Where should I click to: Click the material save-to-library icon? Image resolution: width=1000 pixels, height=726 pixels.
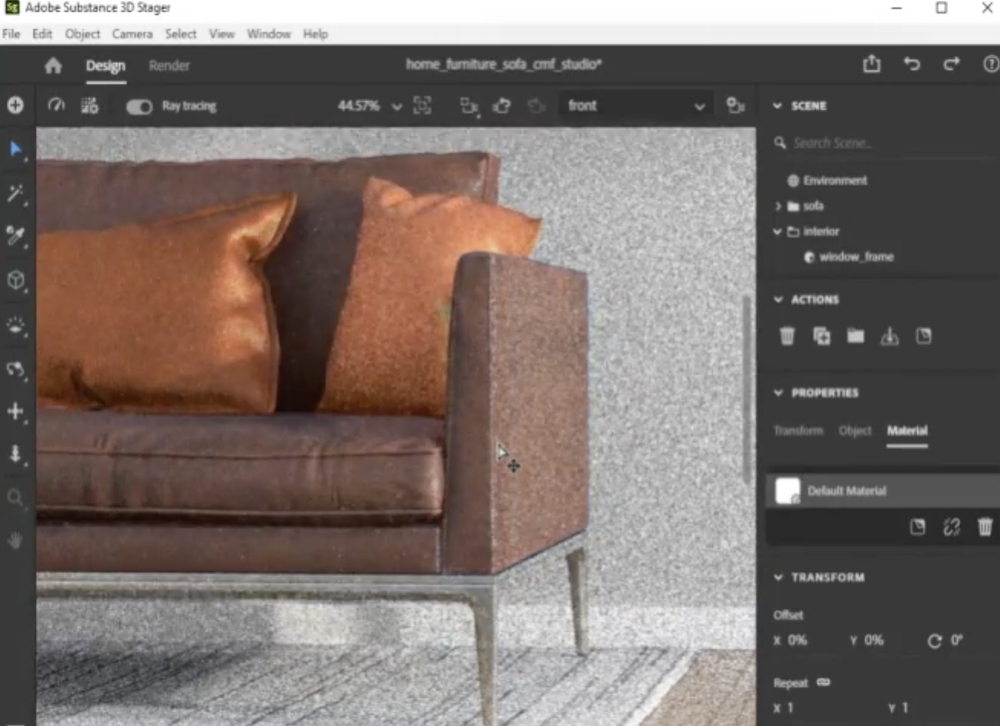tap(917, 526)
